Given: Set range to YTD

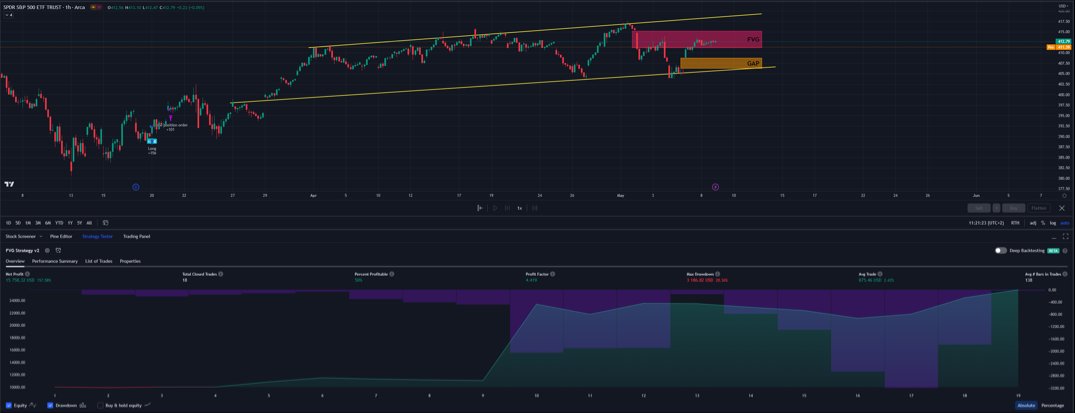Looking at the screenshot, I should click(x=59, y=223).
